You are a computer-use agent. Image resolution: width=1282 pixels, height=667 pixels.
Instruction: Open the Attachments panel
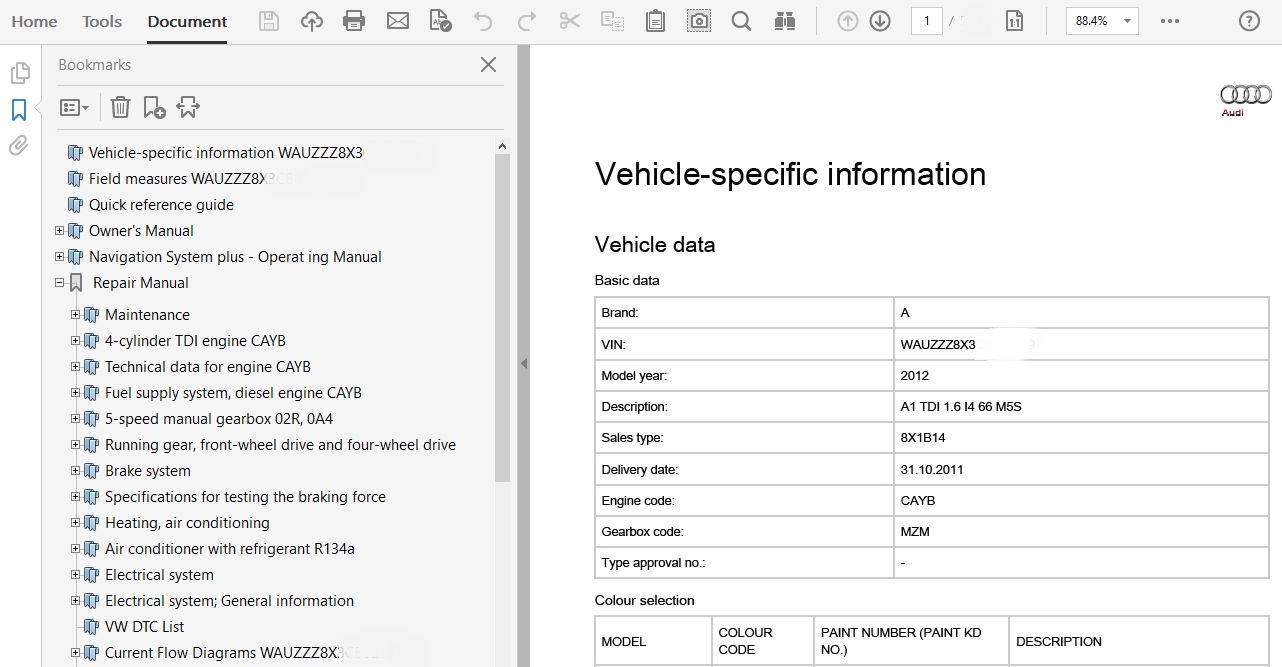tap(18, 145)
